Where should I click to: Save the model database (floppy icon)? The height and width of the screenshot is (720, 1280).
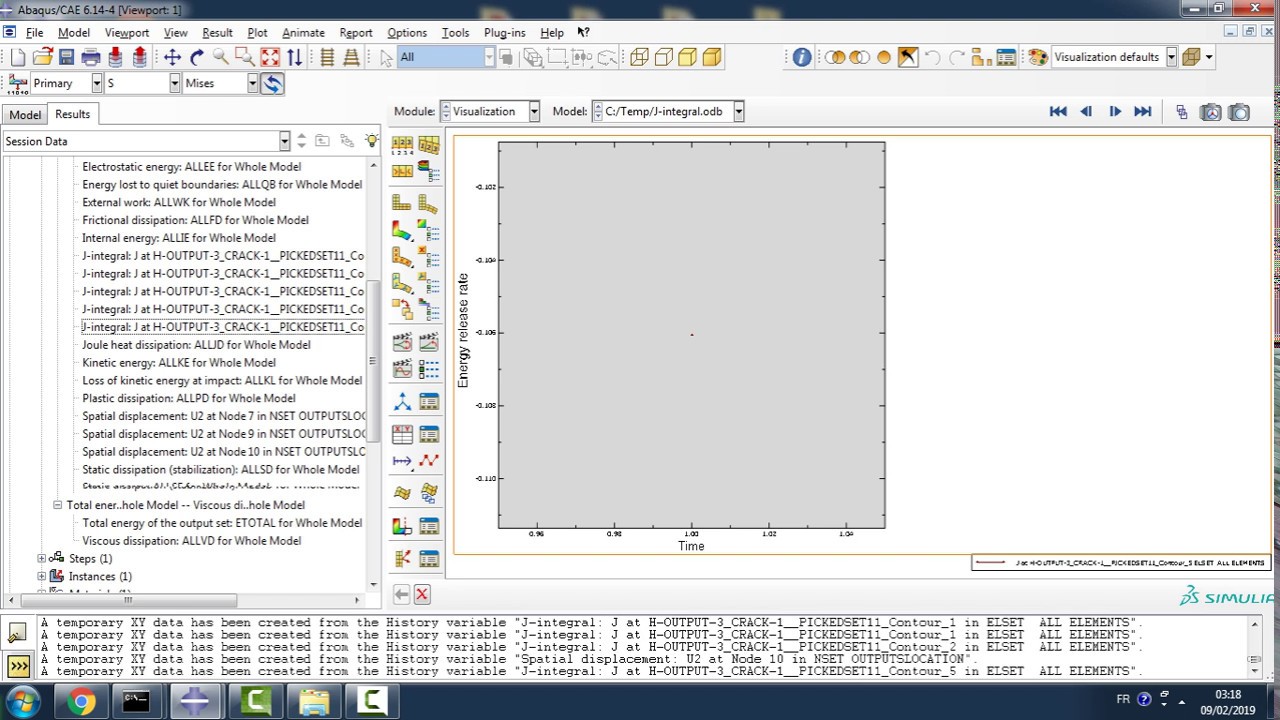pos(66,57)
